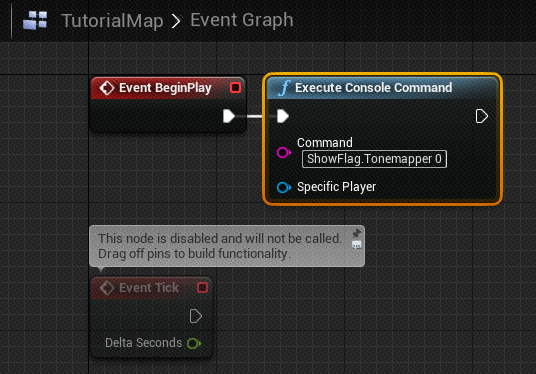Screen dimensions: 536x374
Task: Click Event BeginPlay output execution pin
Action: coord(229,116)
